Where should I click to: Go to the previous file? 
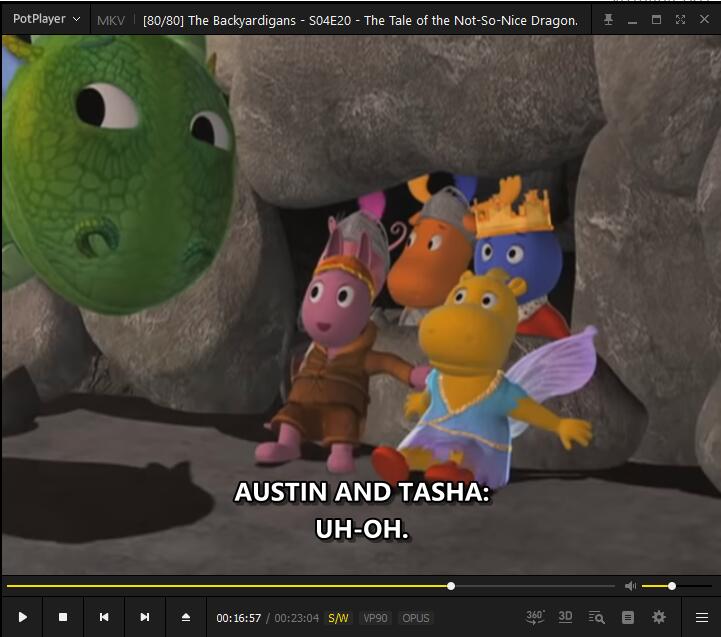104,617
